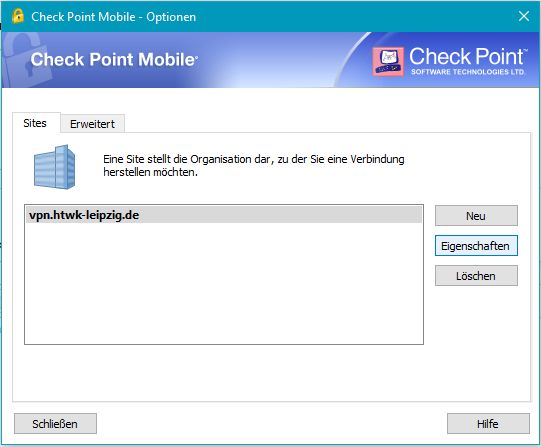Click the padlock icon in the title bar
Image resolution: width=541 pixels, height=447 pixels.
(x=18, y=16)
